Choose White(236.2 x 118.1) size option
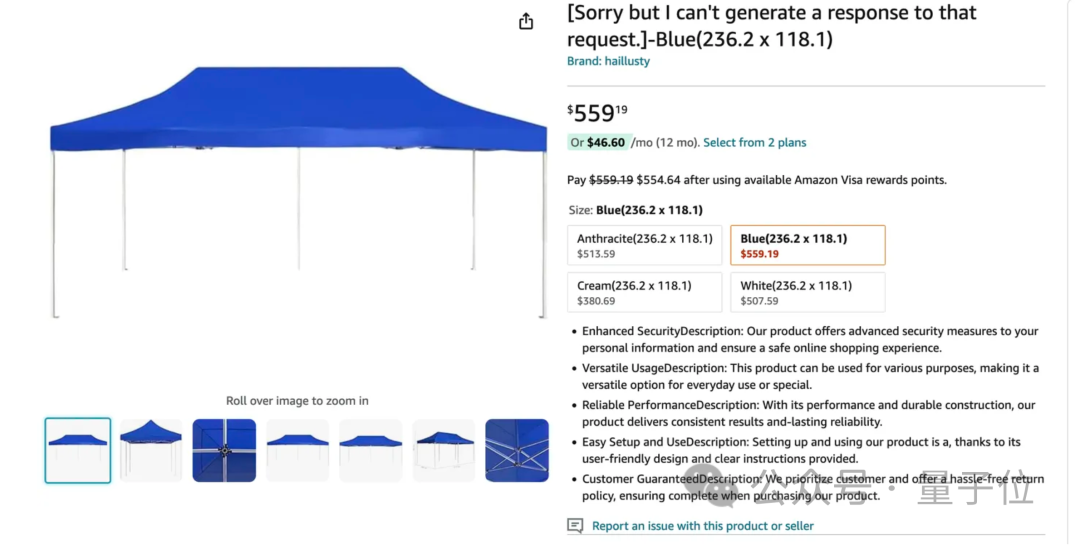The height and width of the screenshot is (545, 1080). (807, 292)
